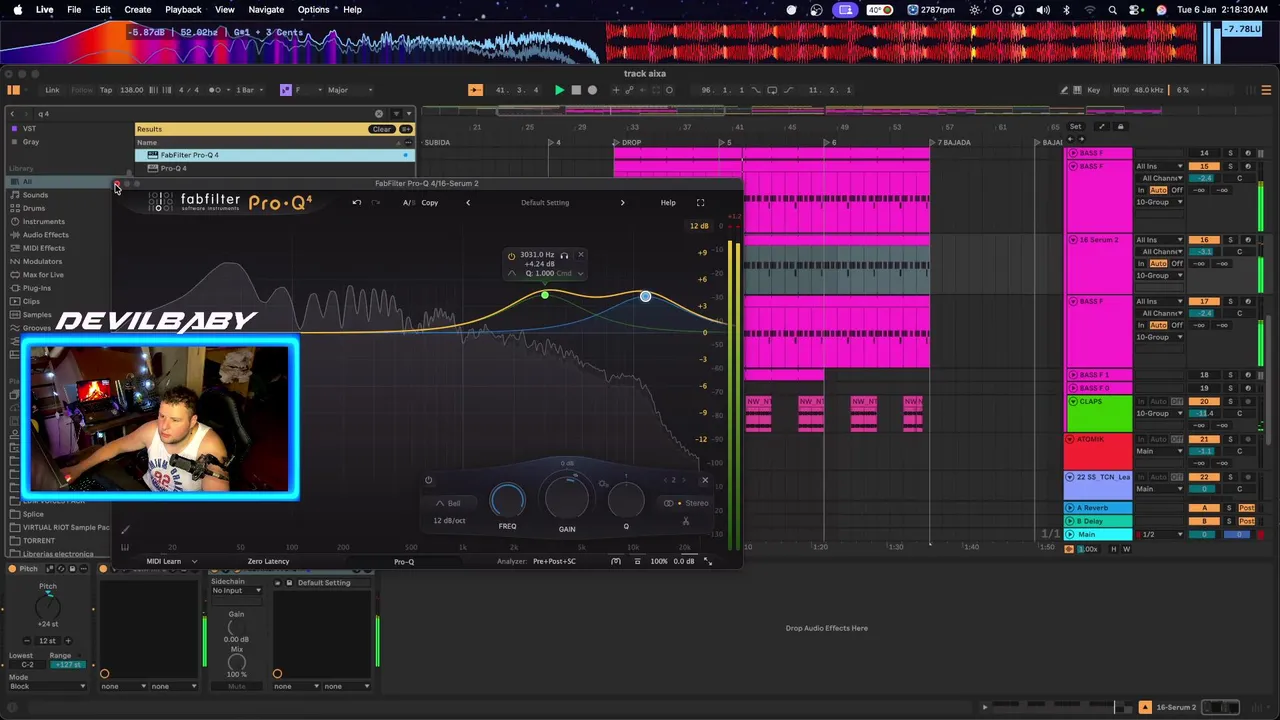Screen dimensions: 1280x720
Task: Click the Tap tempo button
Action: pos(105,90)
